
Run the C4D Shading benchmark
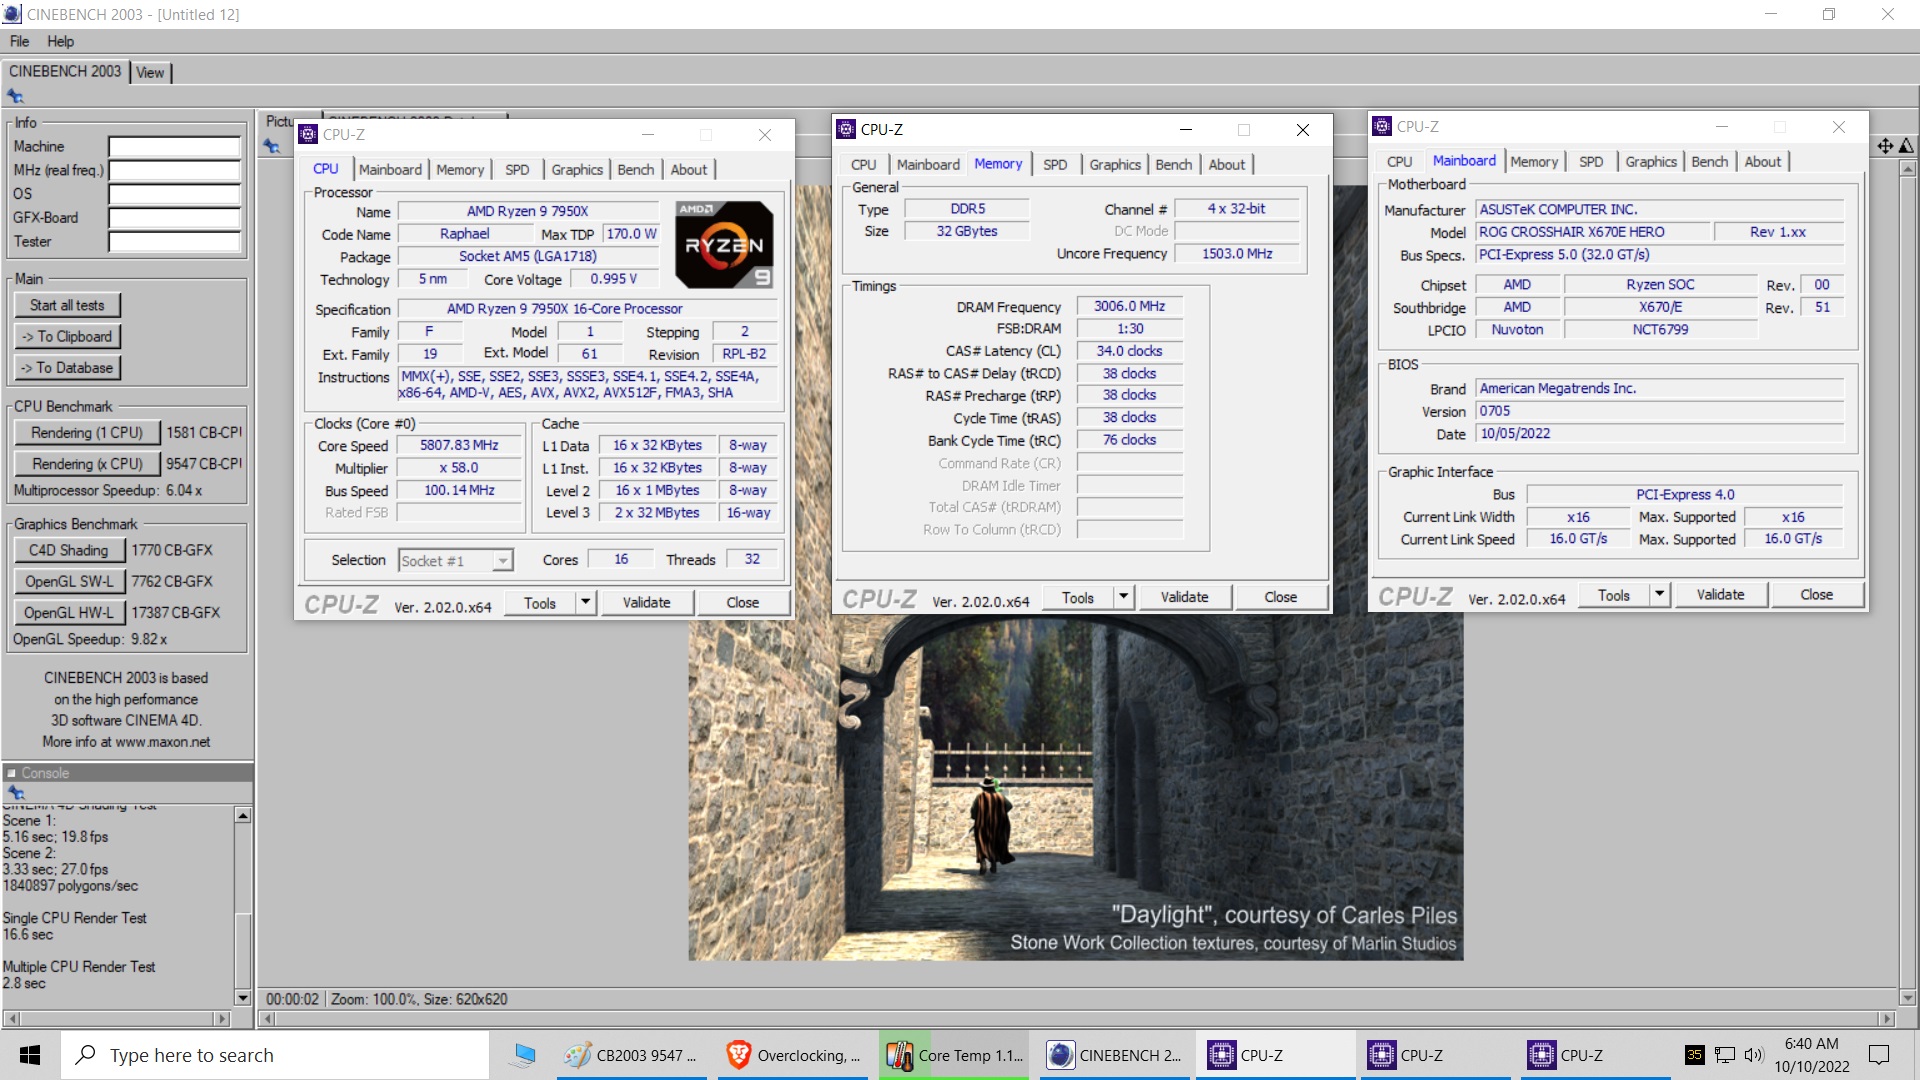[69, 550]
